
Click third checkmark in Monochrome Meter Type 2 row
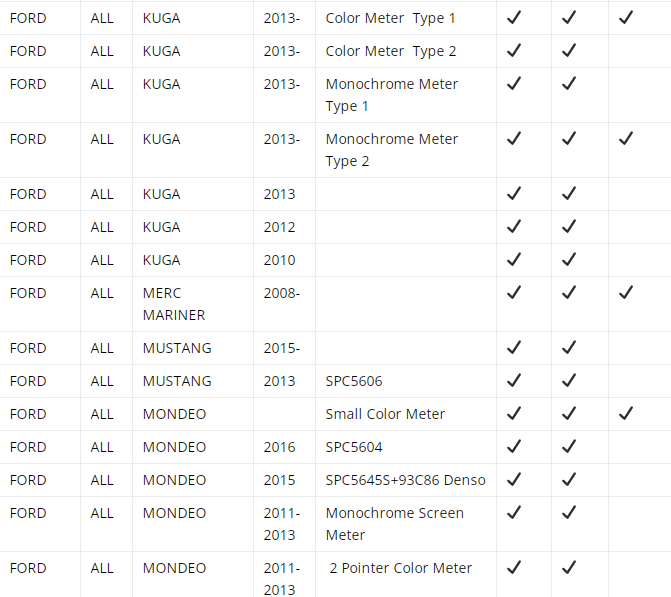coord(625,139)
